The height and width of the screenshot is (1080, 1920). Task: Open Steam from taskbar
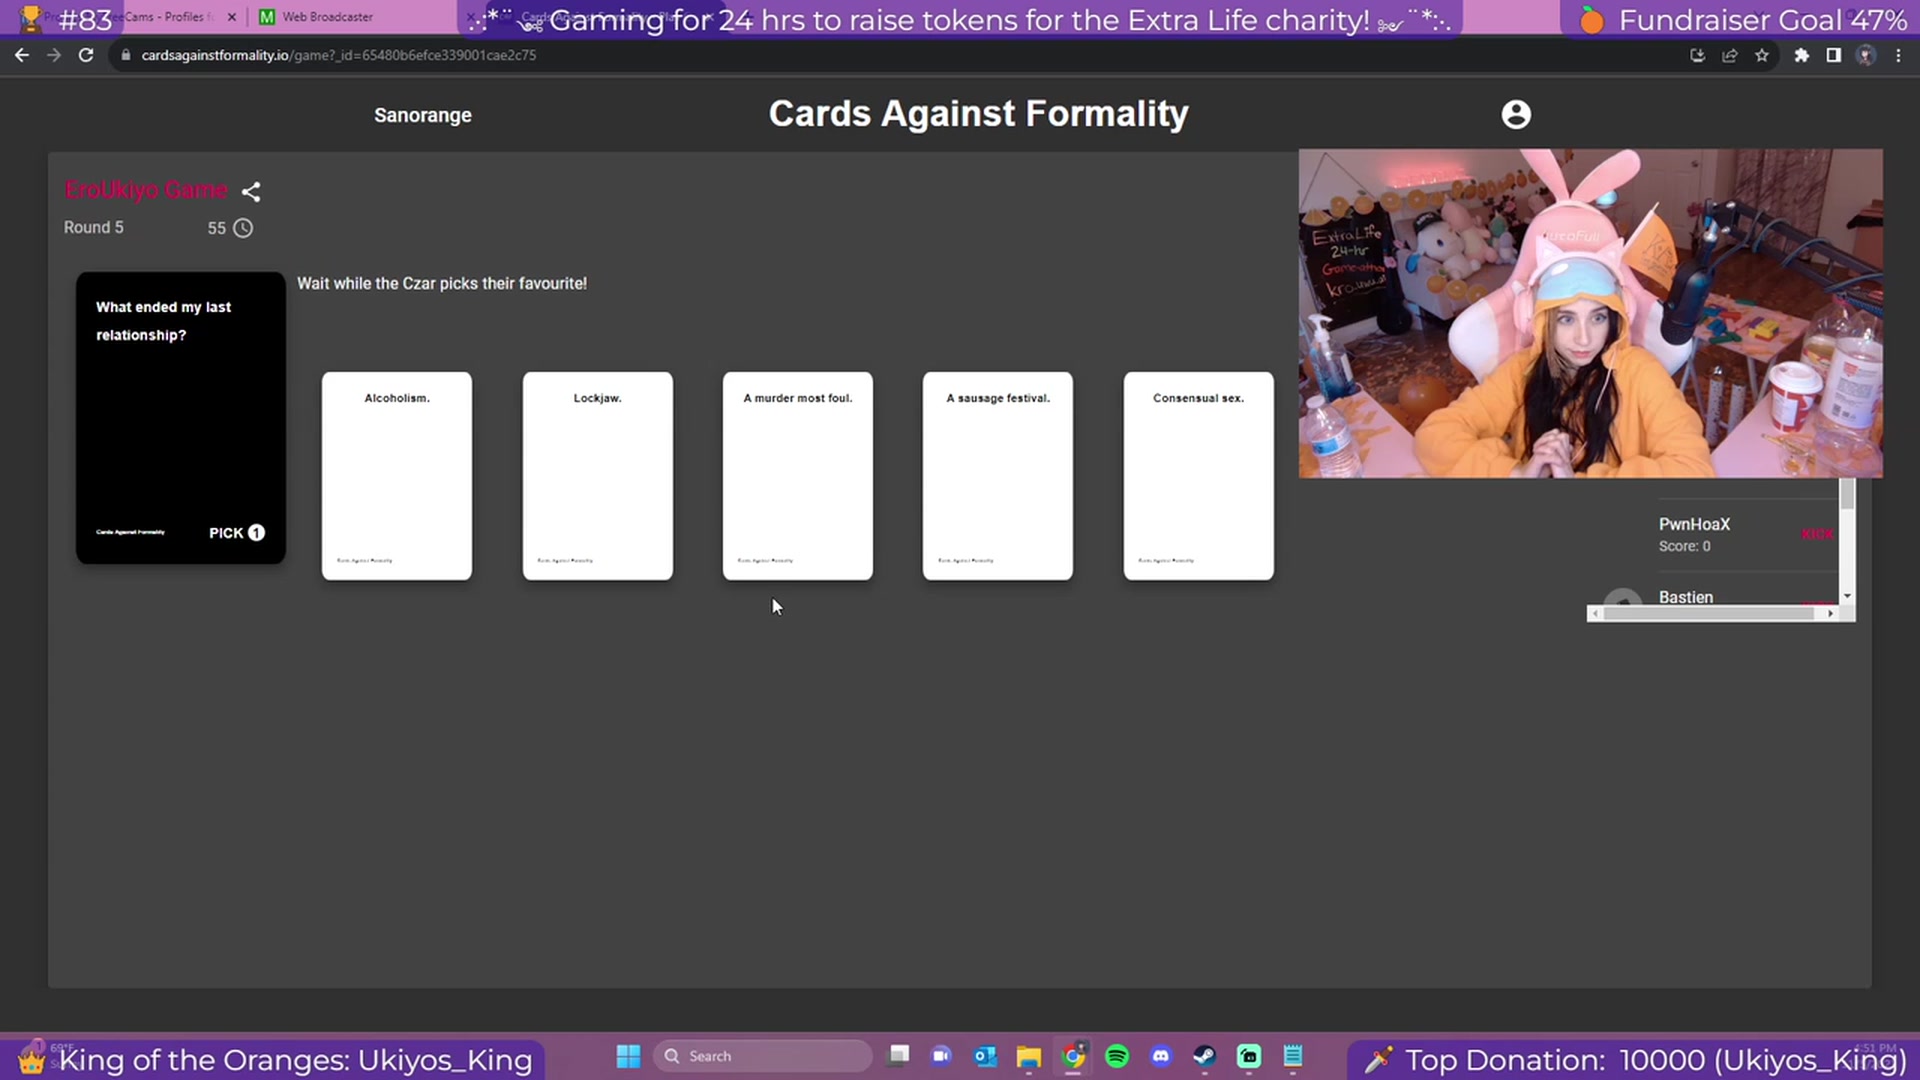click(1205, 1056)
